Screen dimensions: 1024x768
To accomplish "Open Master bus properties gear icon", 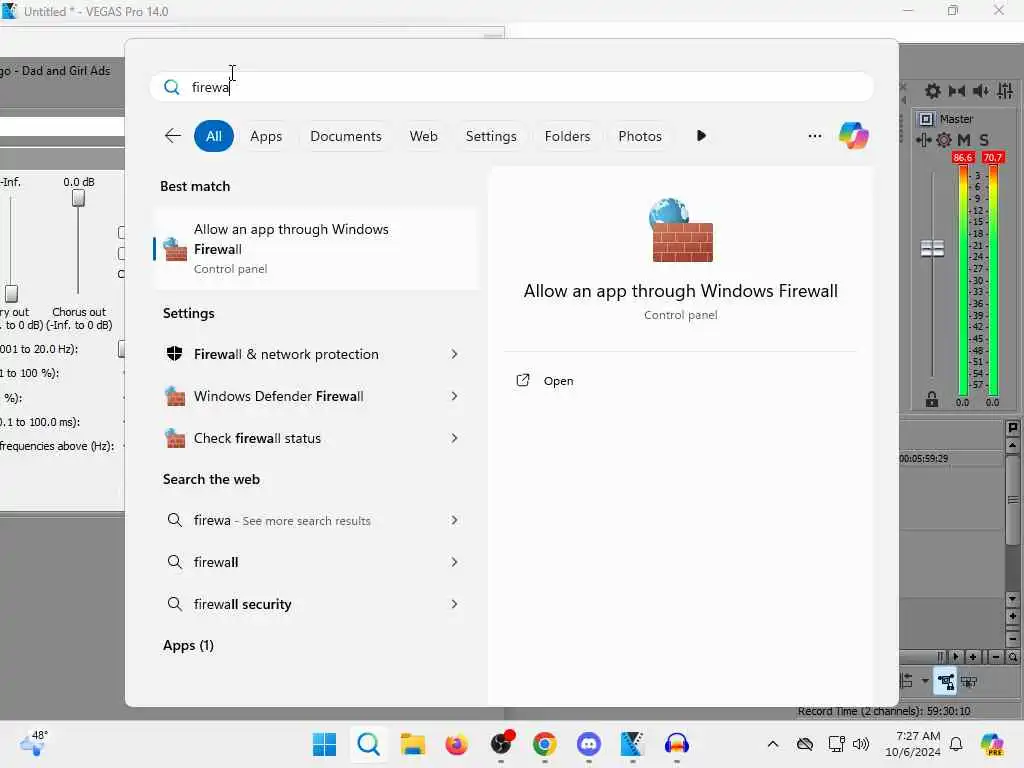I will pyautogui.click(x=933, y=91).
